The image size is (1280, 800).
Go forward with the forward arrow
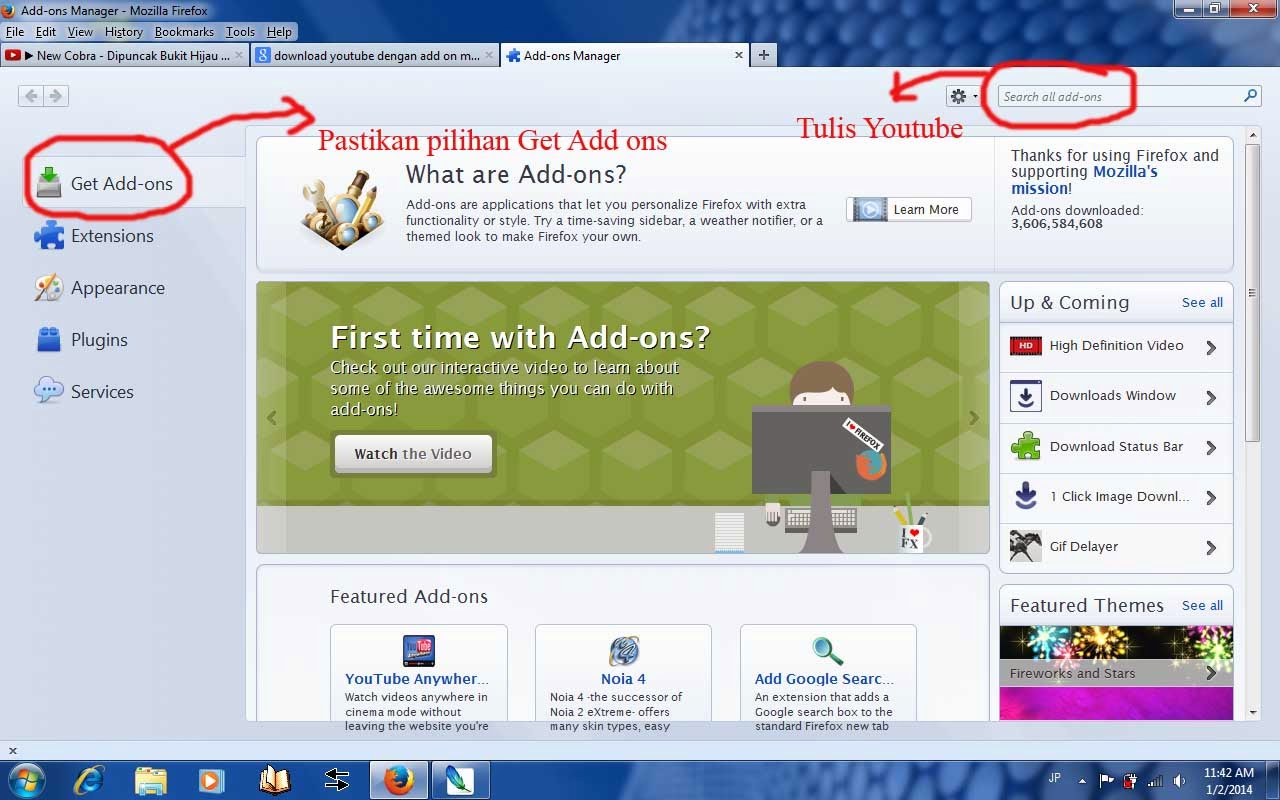(x=56, y=96)
